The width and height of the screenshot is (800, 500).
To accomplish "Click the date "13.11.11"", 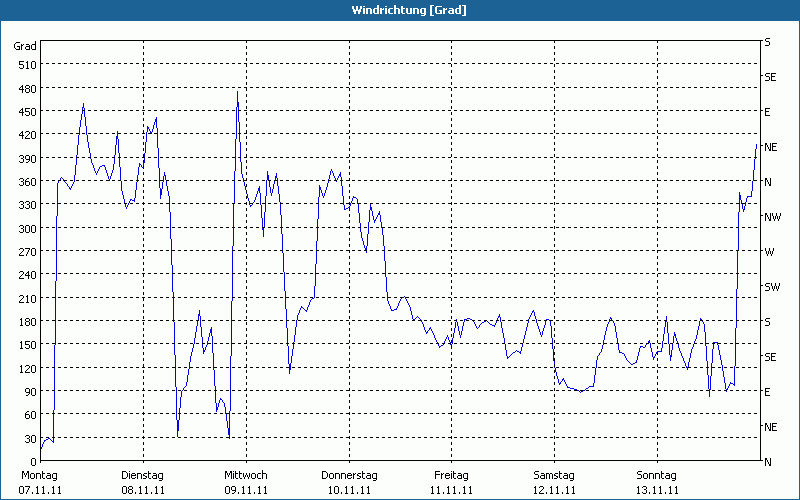I will coord(657,490).
